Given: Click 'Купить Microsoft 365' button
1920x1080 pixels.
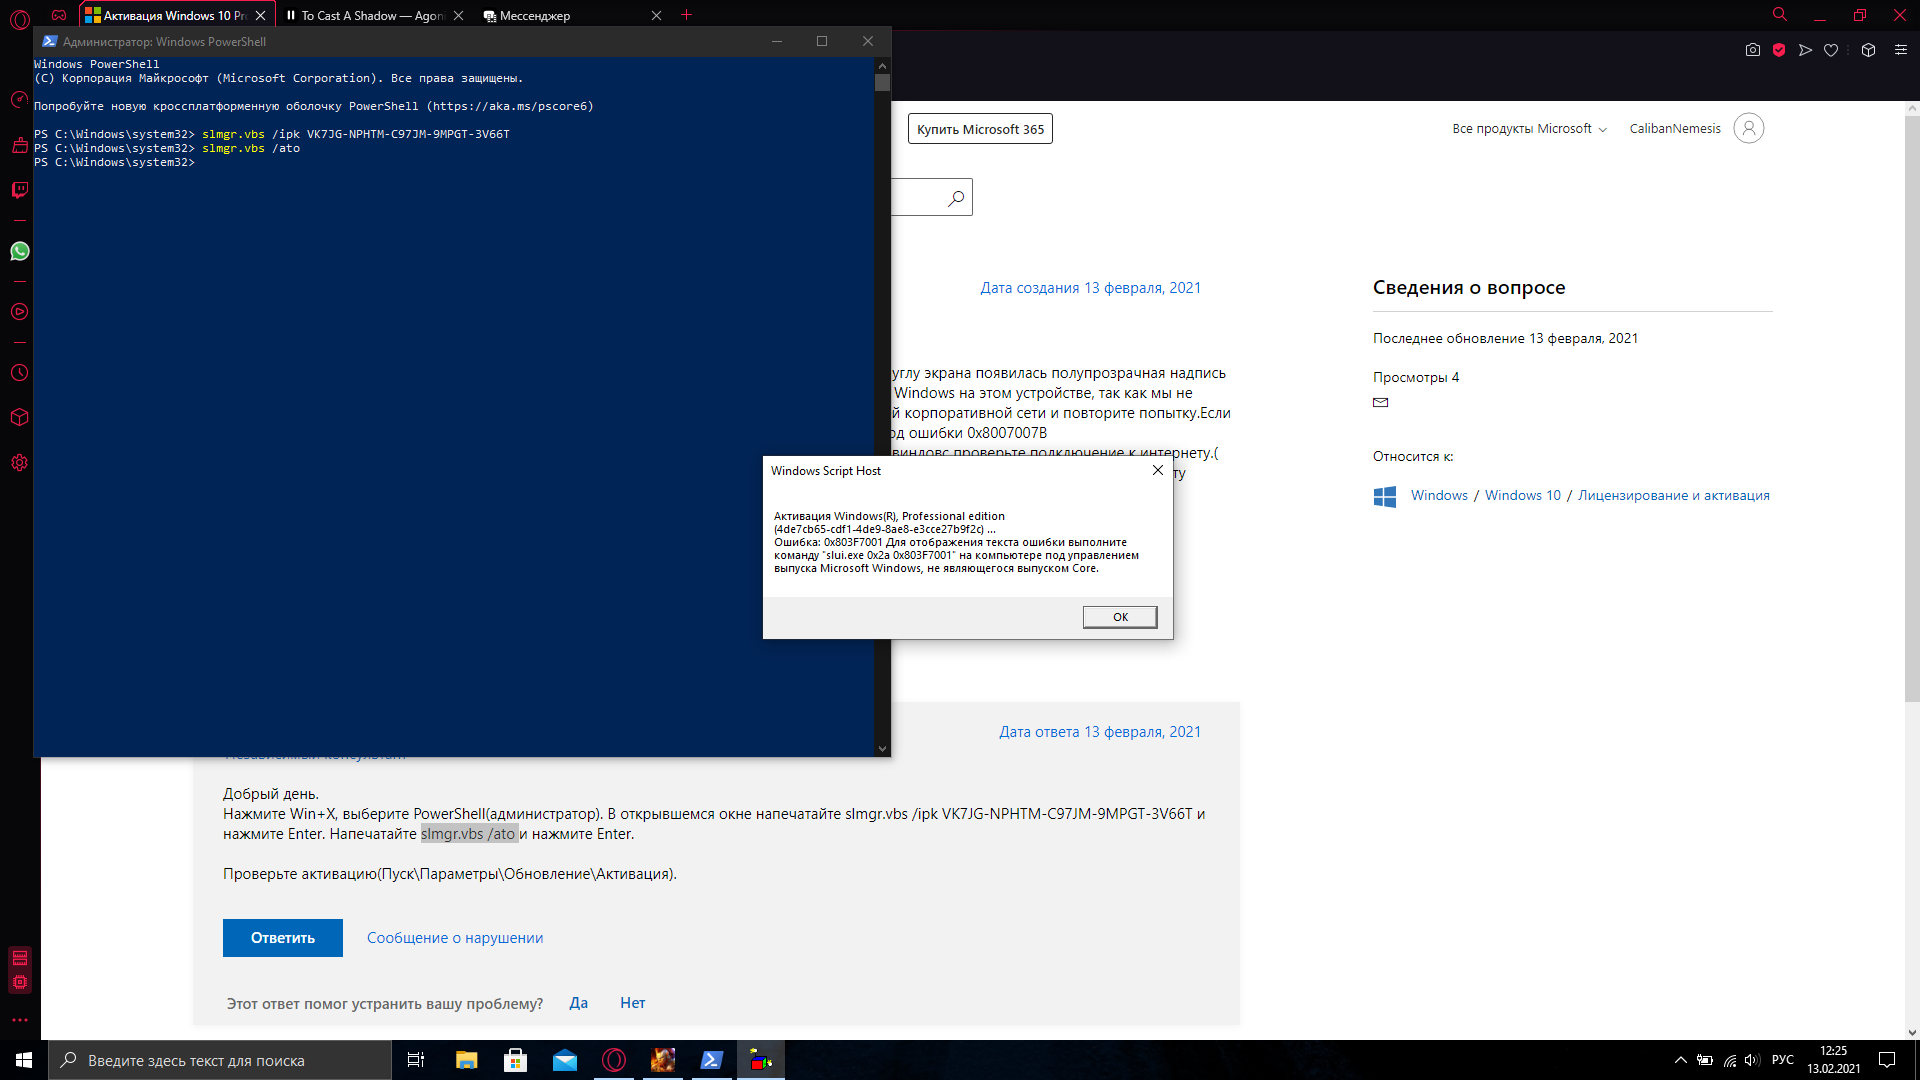Looking at the screenshot, I should [980, 129].
